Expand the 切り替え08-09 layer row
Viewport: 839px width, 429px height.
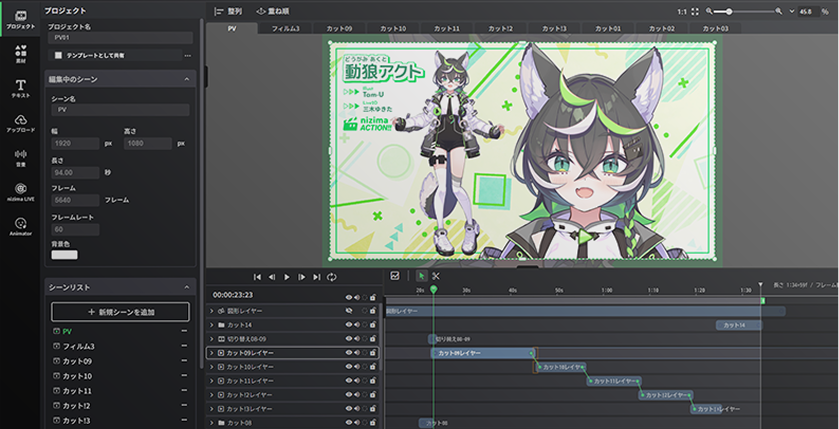(212, 339)
